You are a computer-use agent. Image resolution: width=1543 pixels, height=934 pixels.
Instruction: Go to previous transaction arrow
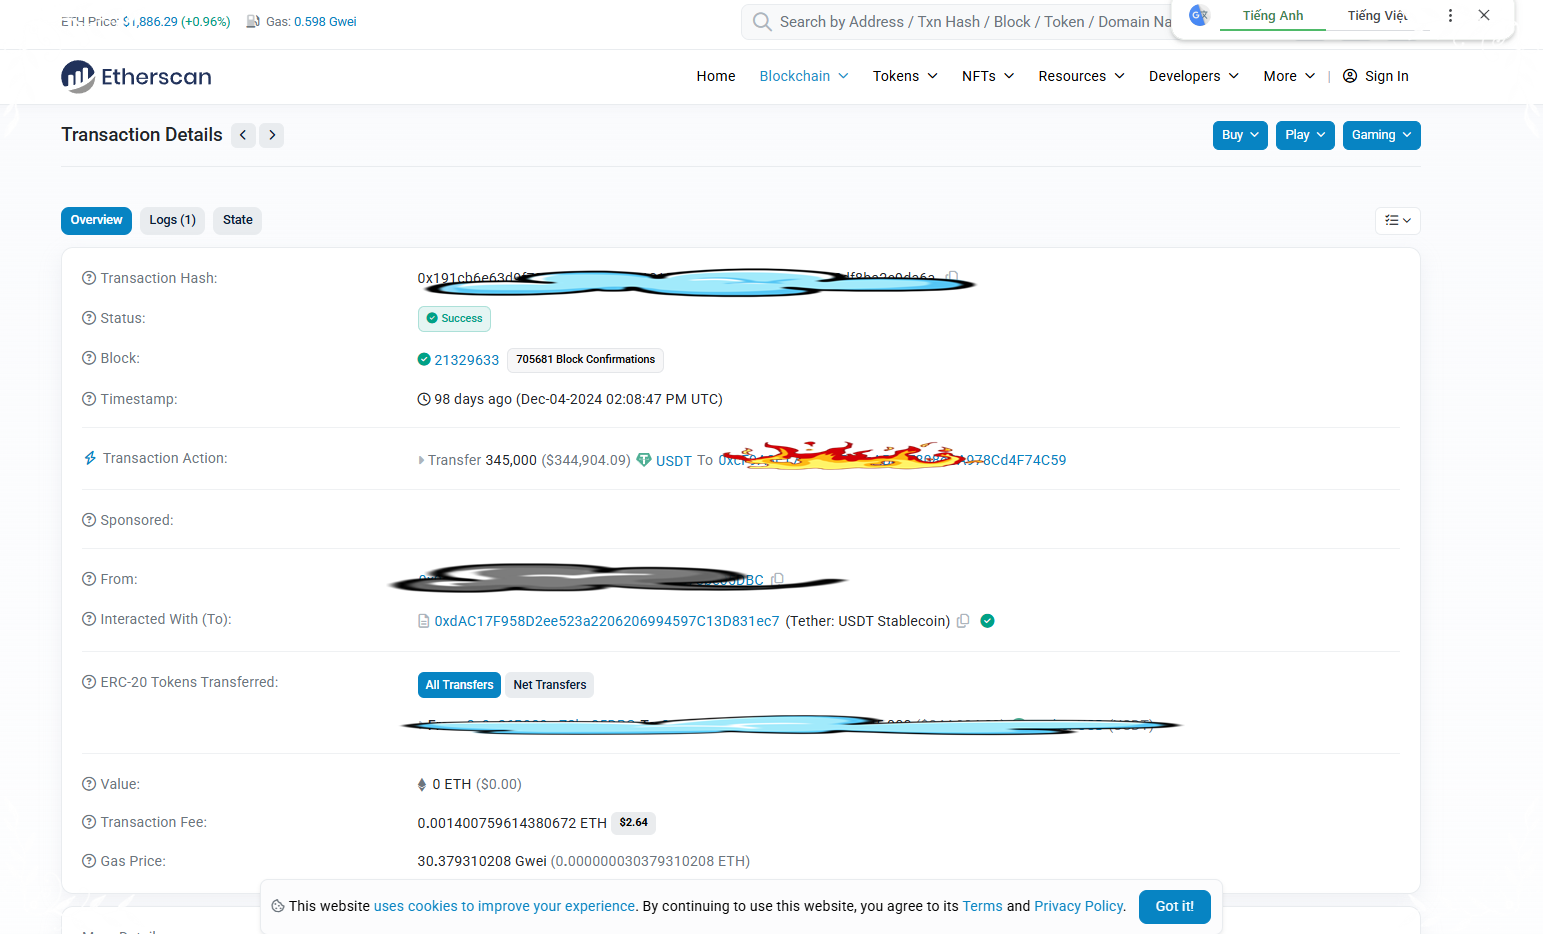pos(243,135)
